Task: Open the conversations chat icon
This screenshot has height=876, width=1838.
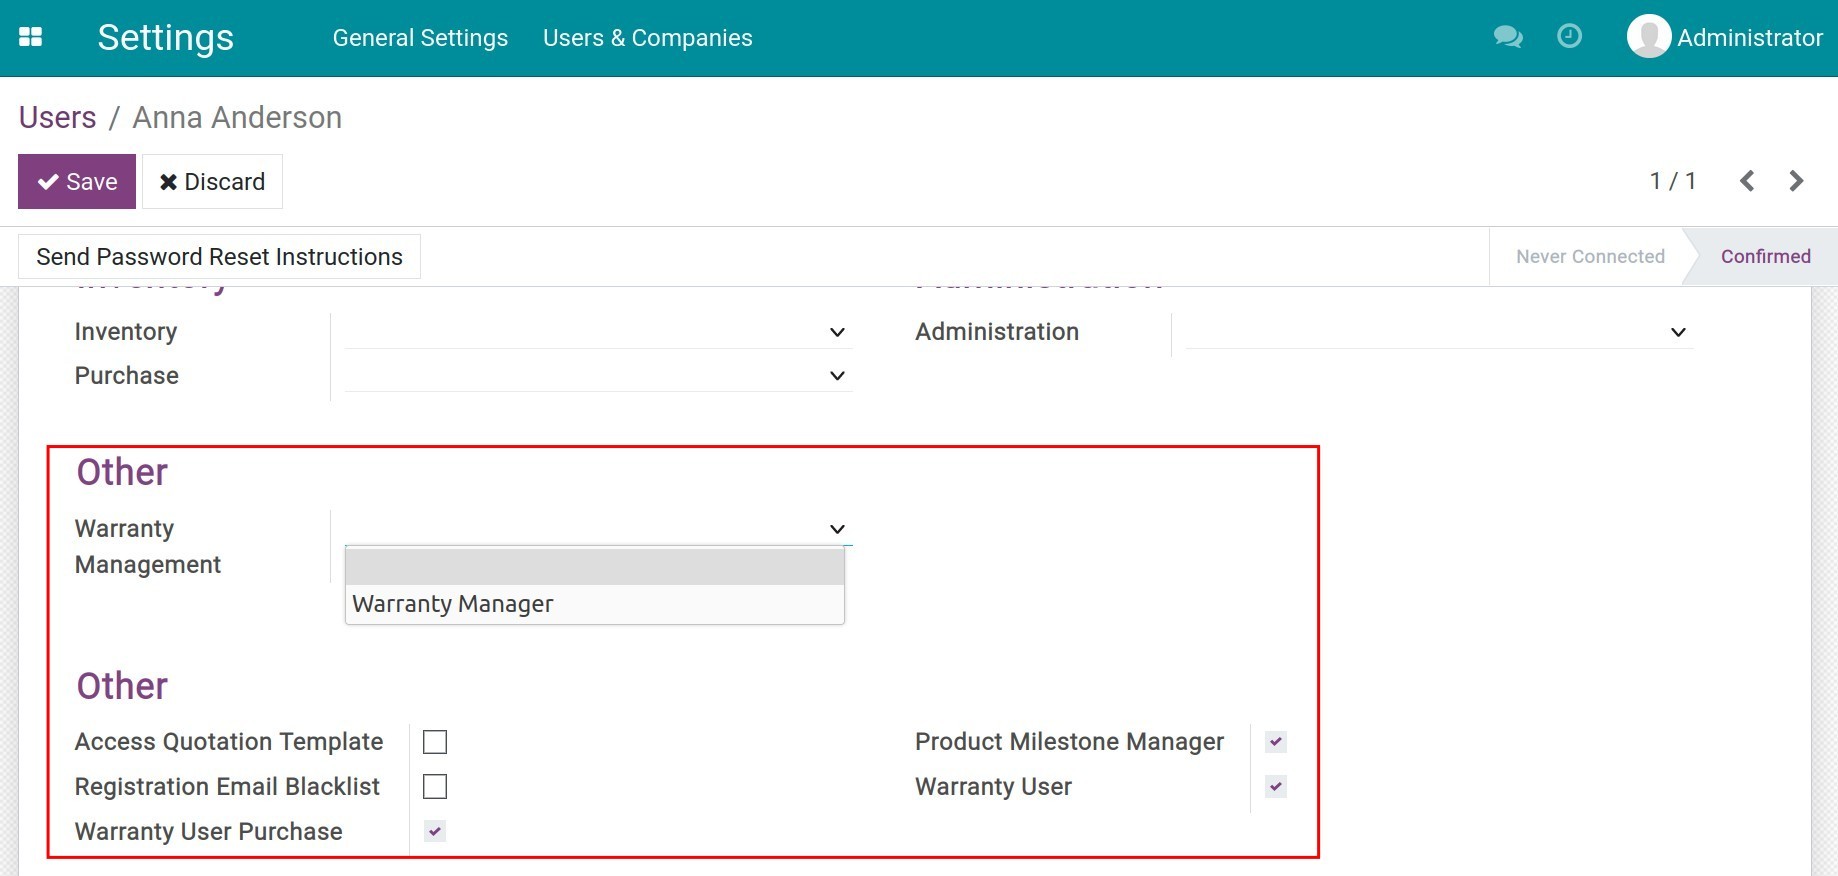Action: click(1507, 37)
